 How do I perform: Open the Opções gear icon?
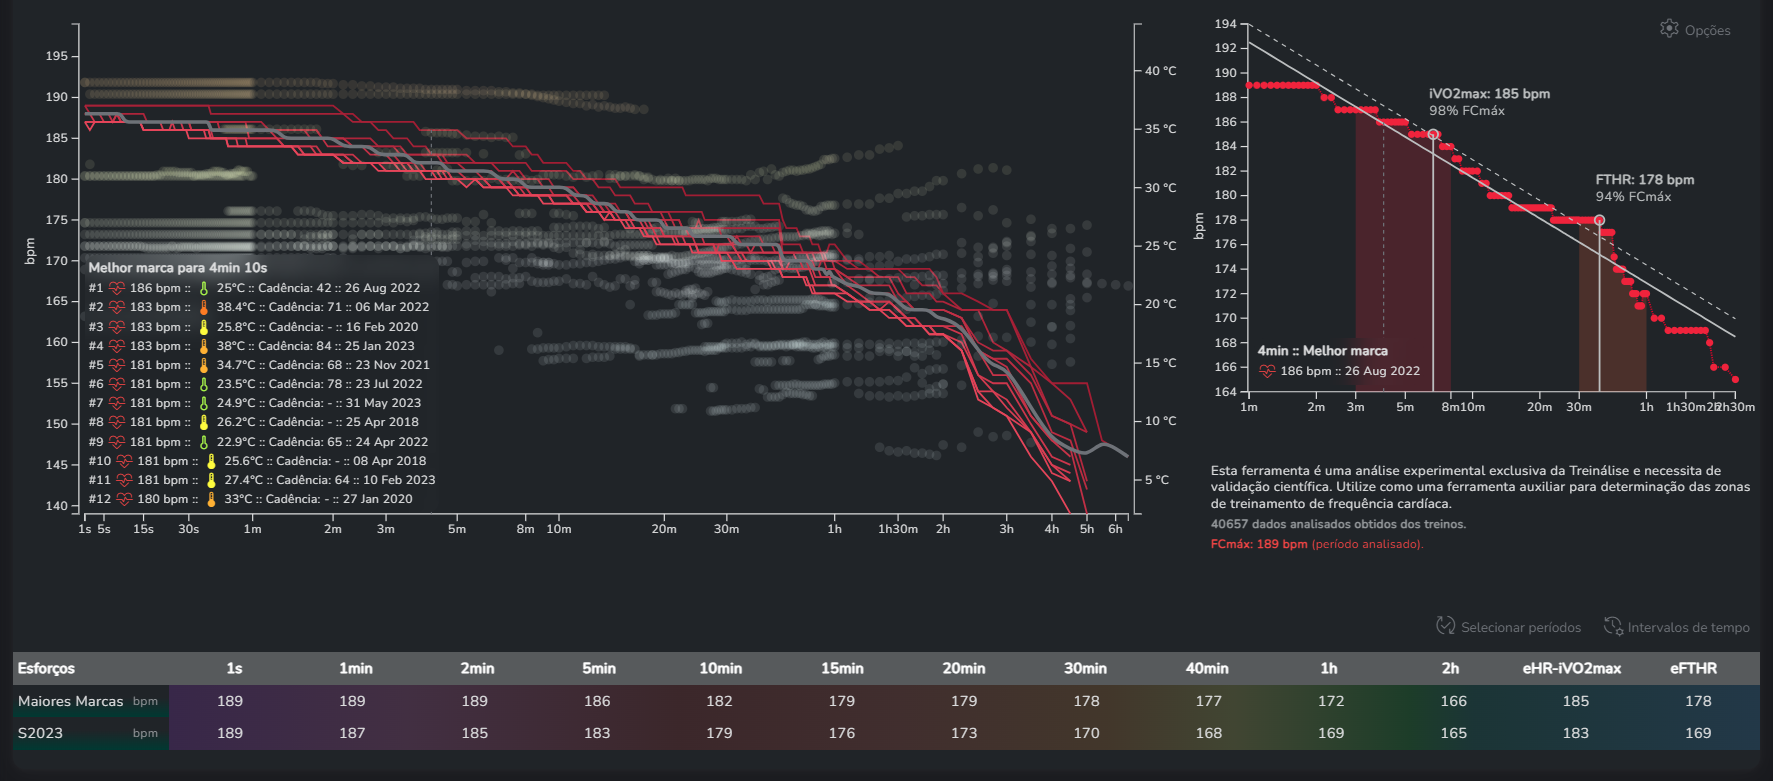pos(1669,29)
